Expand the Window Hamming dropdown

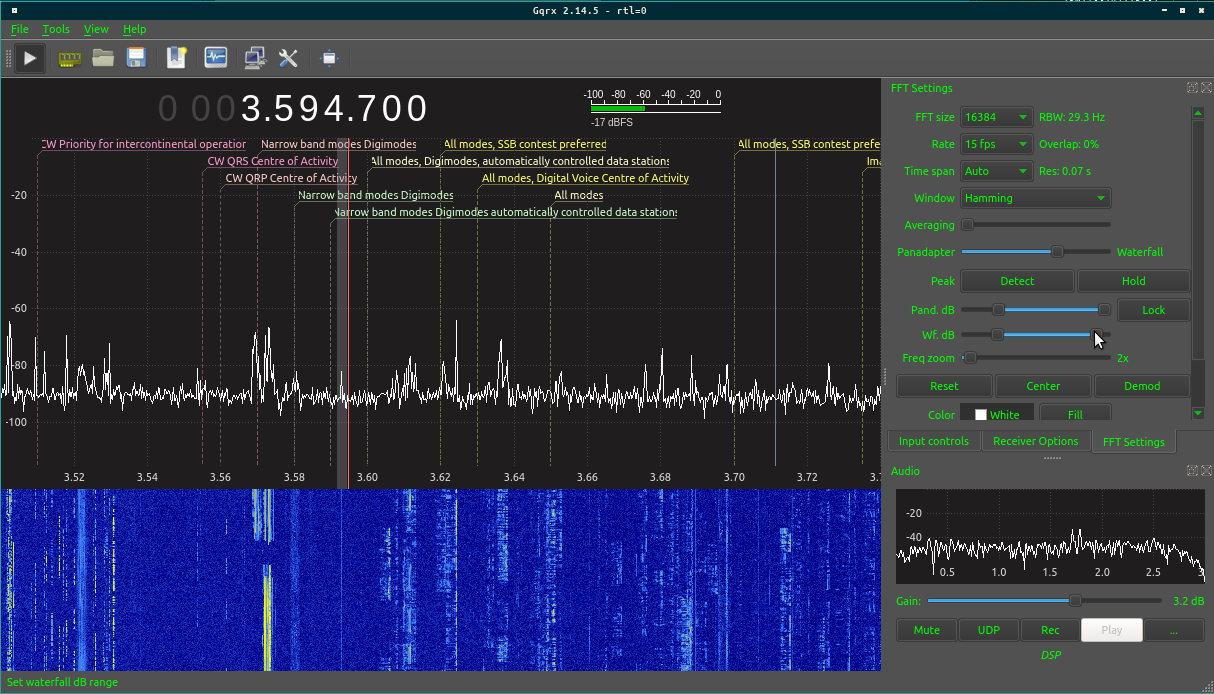pos(1035,198)
